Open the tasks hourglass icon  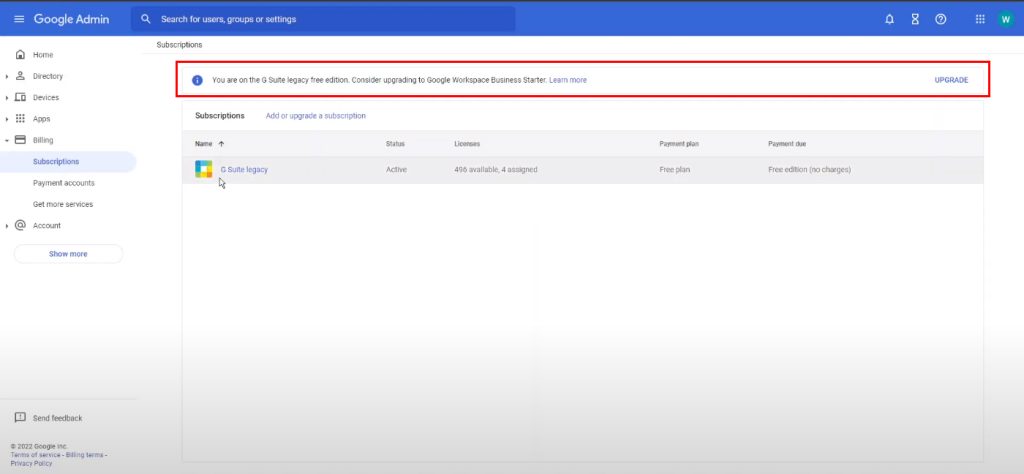pos(915,19)
